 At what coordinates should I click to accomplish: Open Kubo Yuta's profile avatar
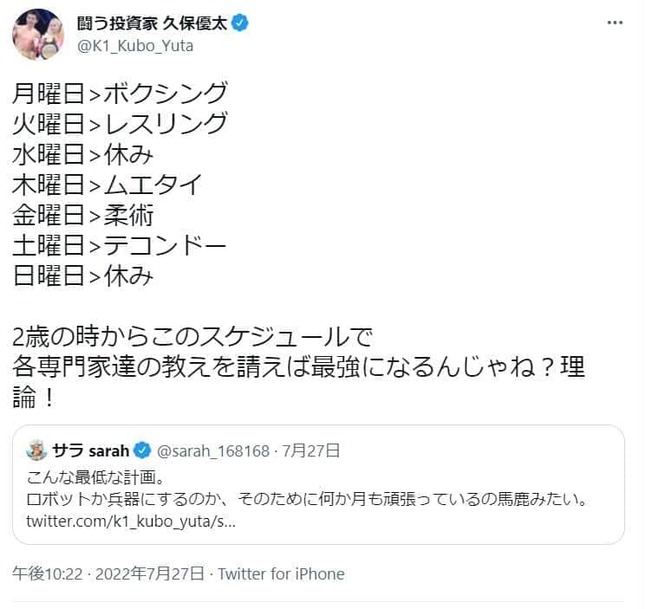click(36, 34)
